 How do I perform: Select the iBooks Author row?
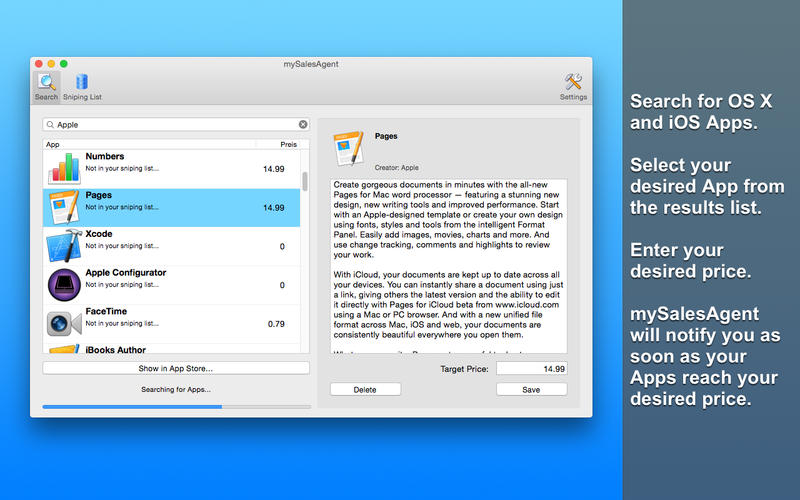172,349
